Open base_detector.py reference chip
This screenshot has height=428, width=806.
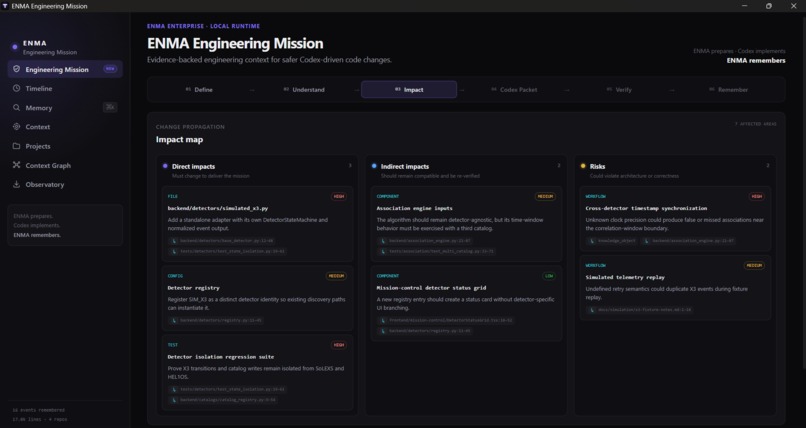[x=222, y=240]
